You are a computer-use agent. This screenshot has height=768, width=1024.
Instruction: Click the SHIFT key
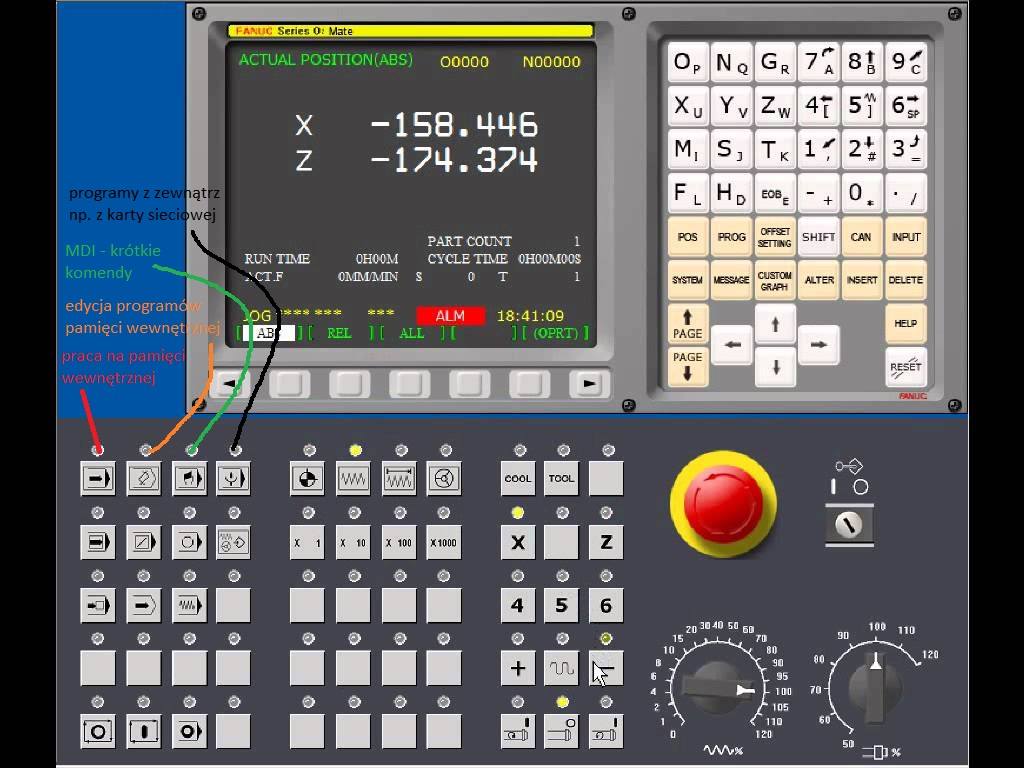coord(818,237)
